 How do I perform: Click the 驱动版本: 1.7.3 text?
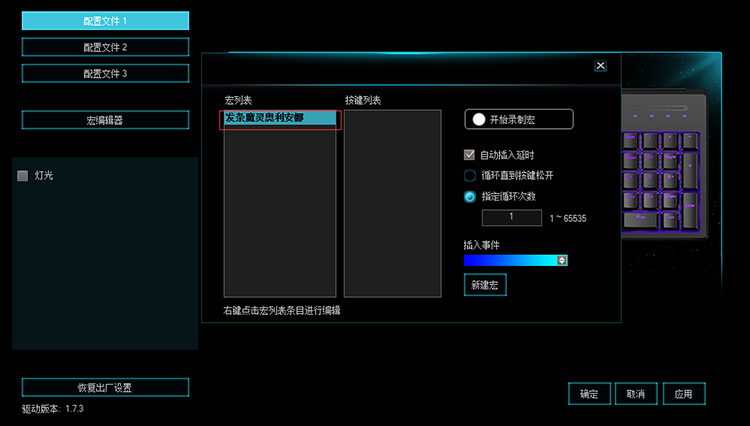pos(53,409)
